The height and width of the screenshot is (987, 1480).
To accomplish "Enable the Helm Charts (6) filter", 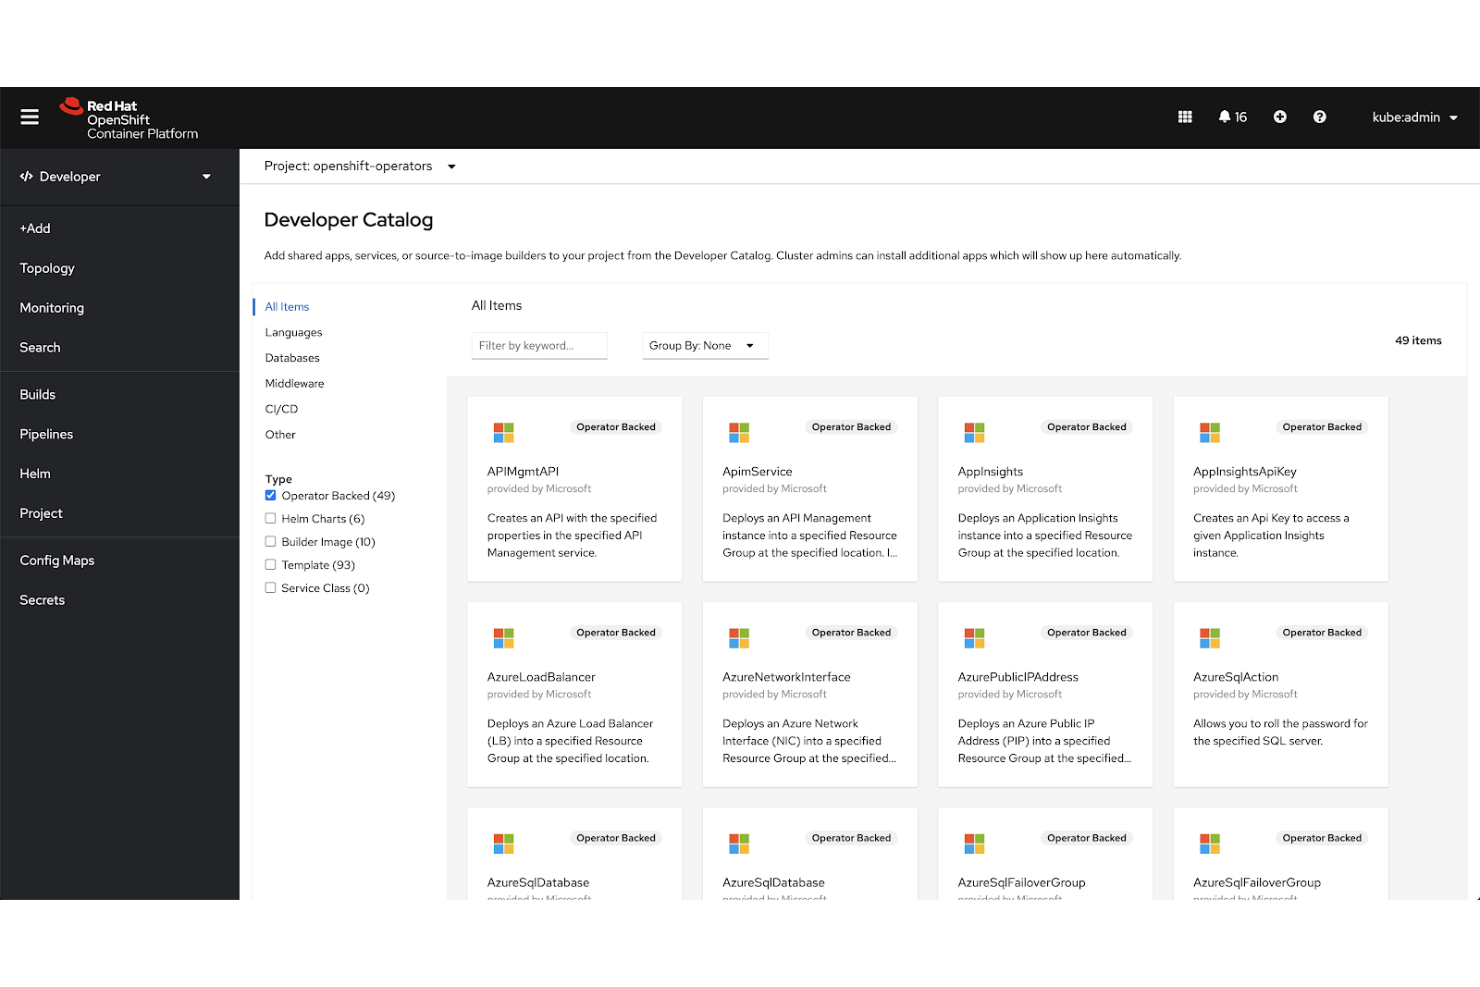I will pos(270,518).
